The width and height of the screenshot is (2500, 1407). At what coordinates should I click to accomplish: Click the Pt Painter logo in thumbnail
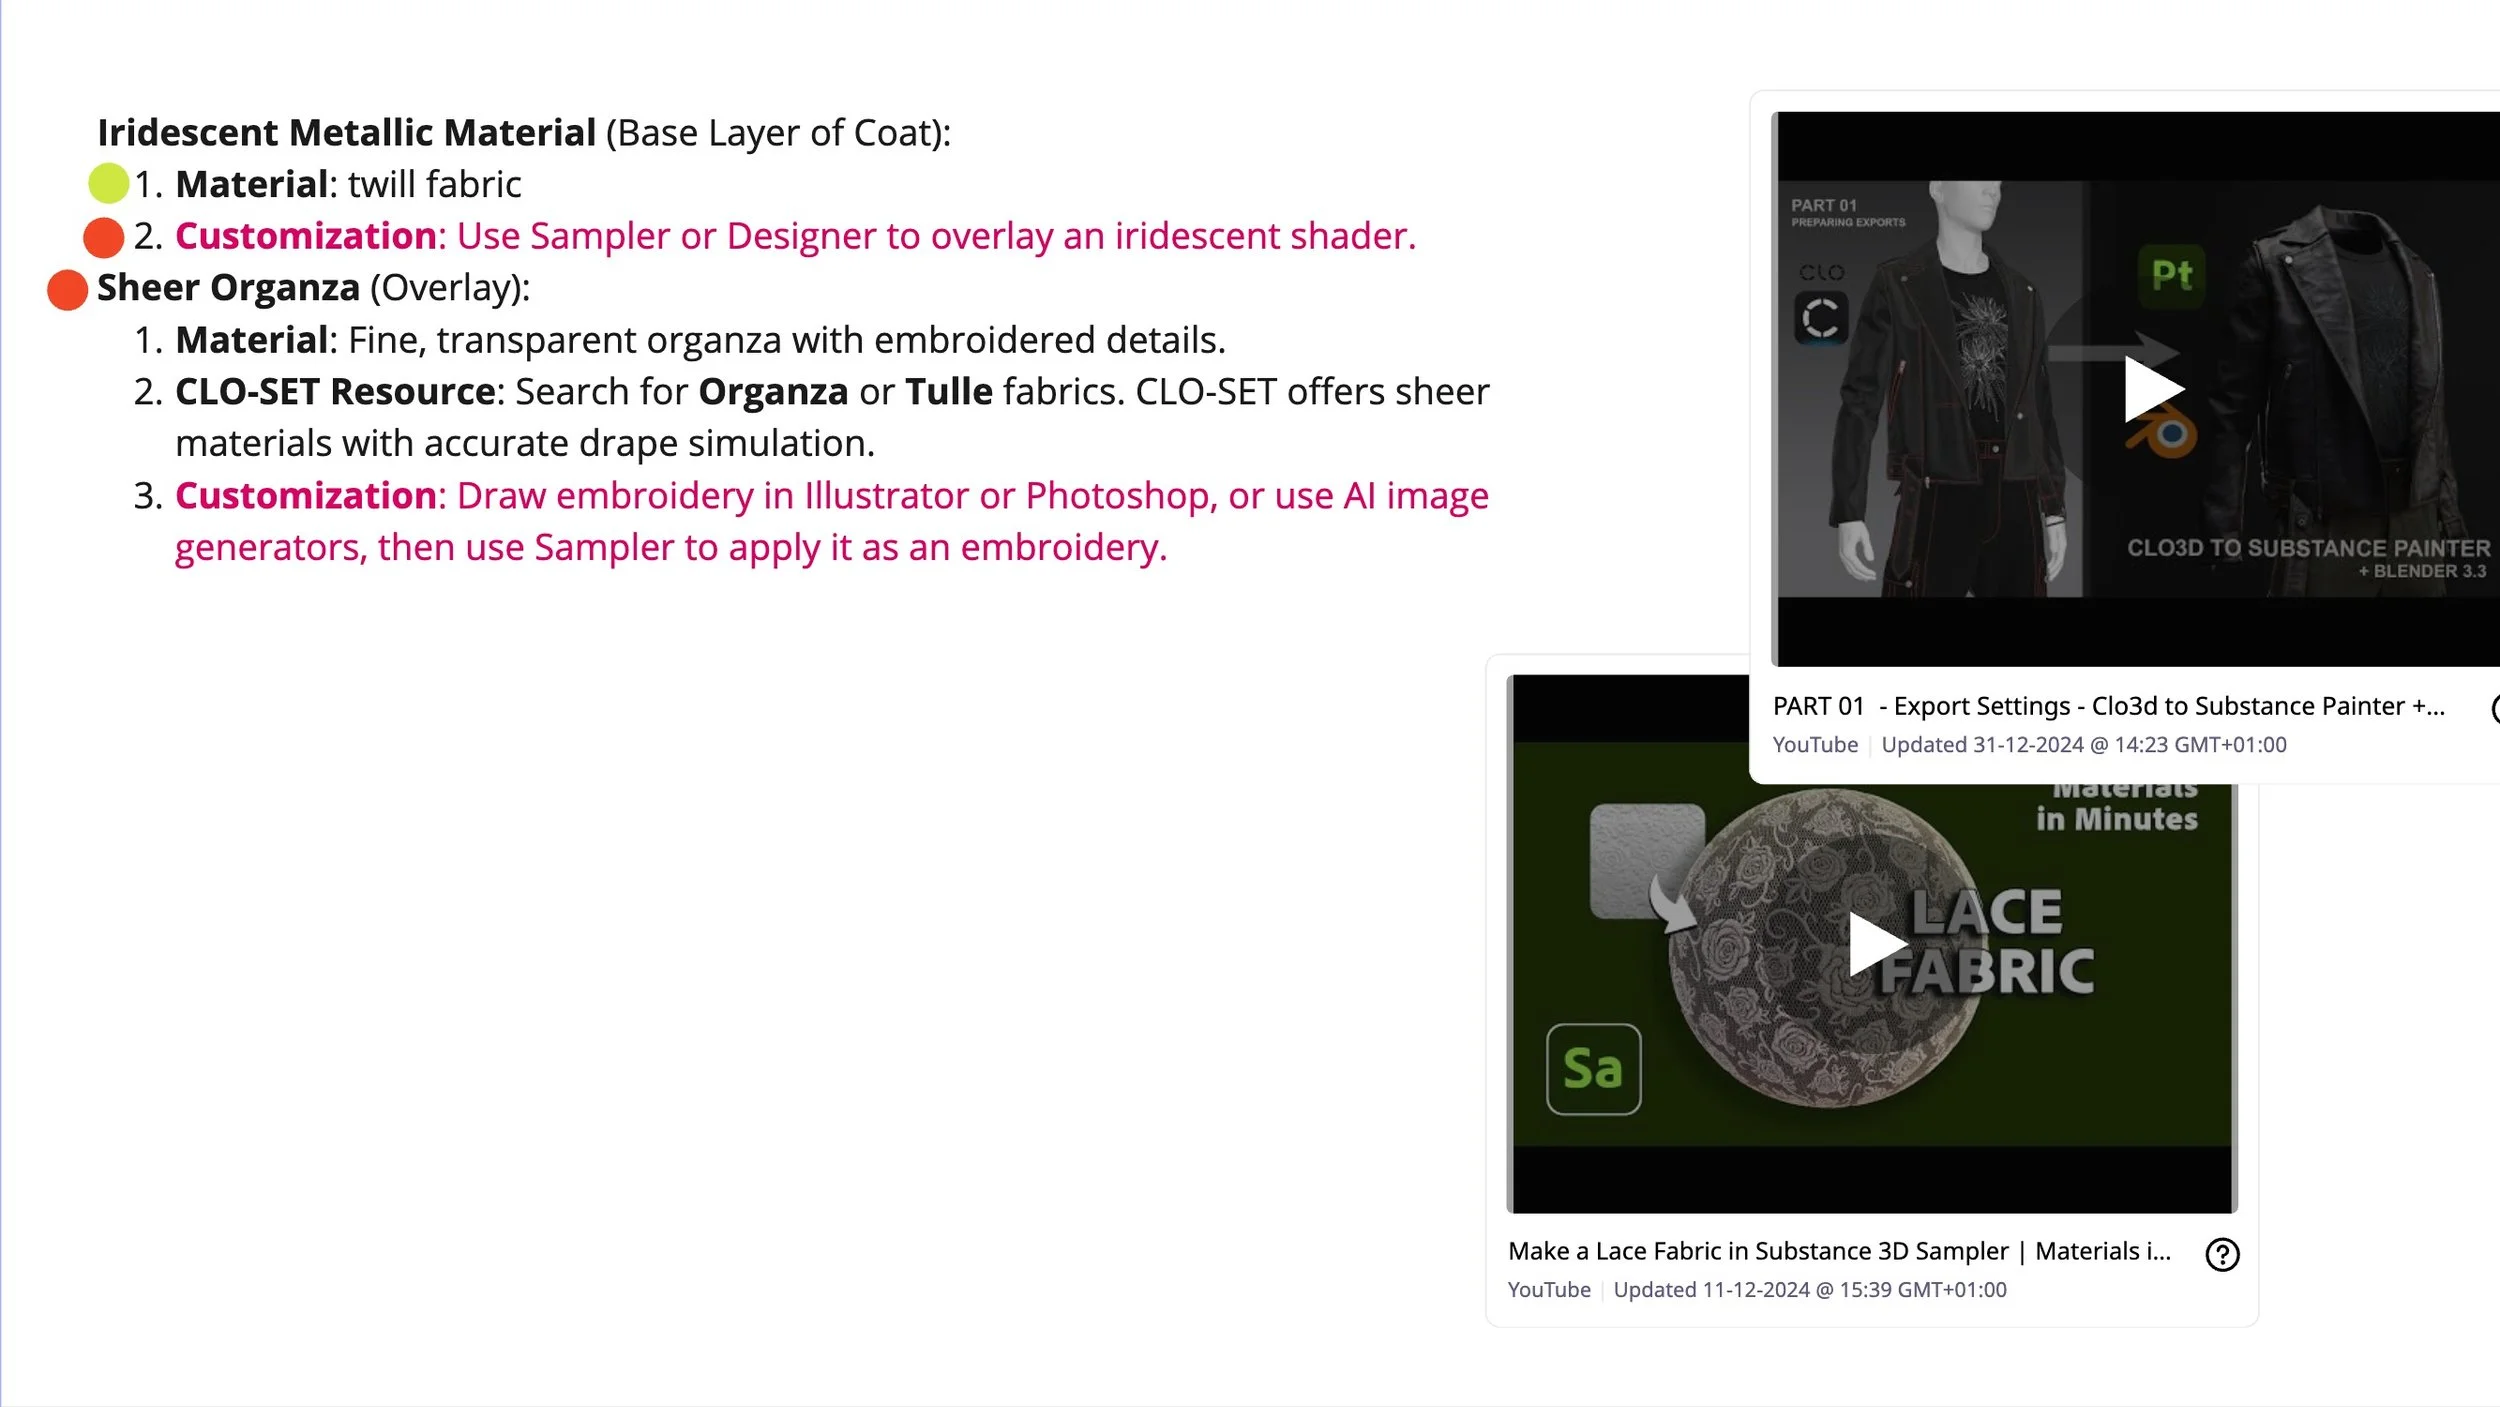(x=2171, y=274)
